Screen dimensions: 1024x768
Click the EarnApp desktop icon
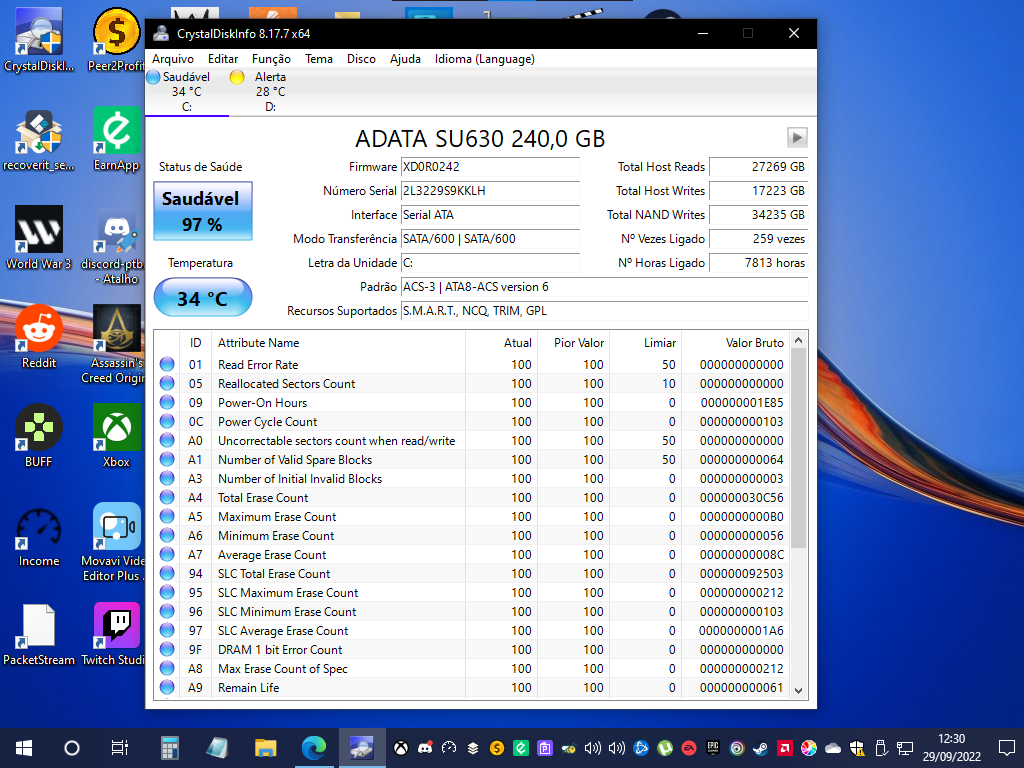pos(116,140)
